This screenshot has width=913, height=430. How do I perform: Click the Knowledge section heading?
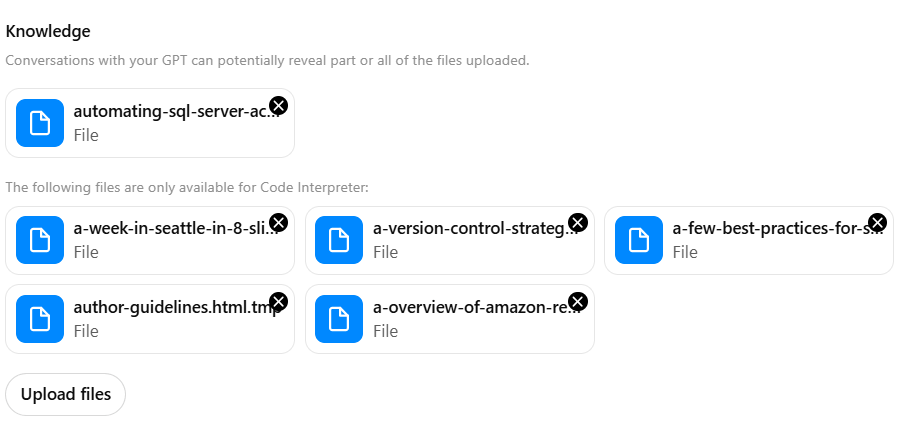pyautogui.click(x=47, y=31)
